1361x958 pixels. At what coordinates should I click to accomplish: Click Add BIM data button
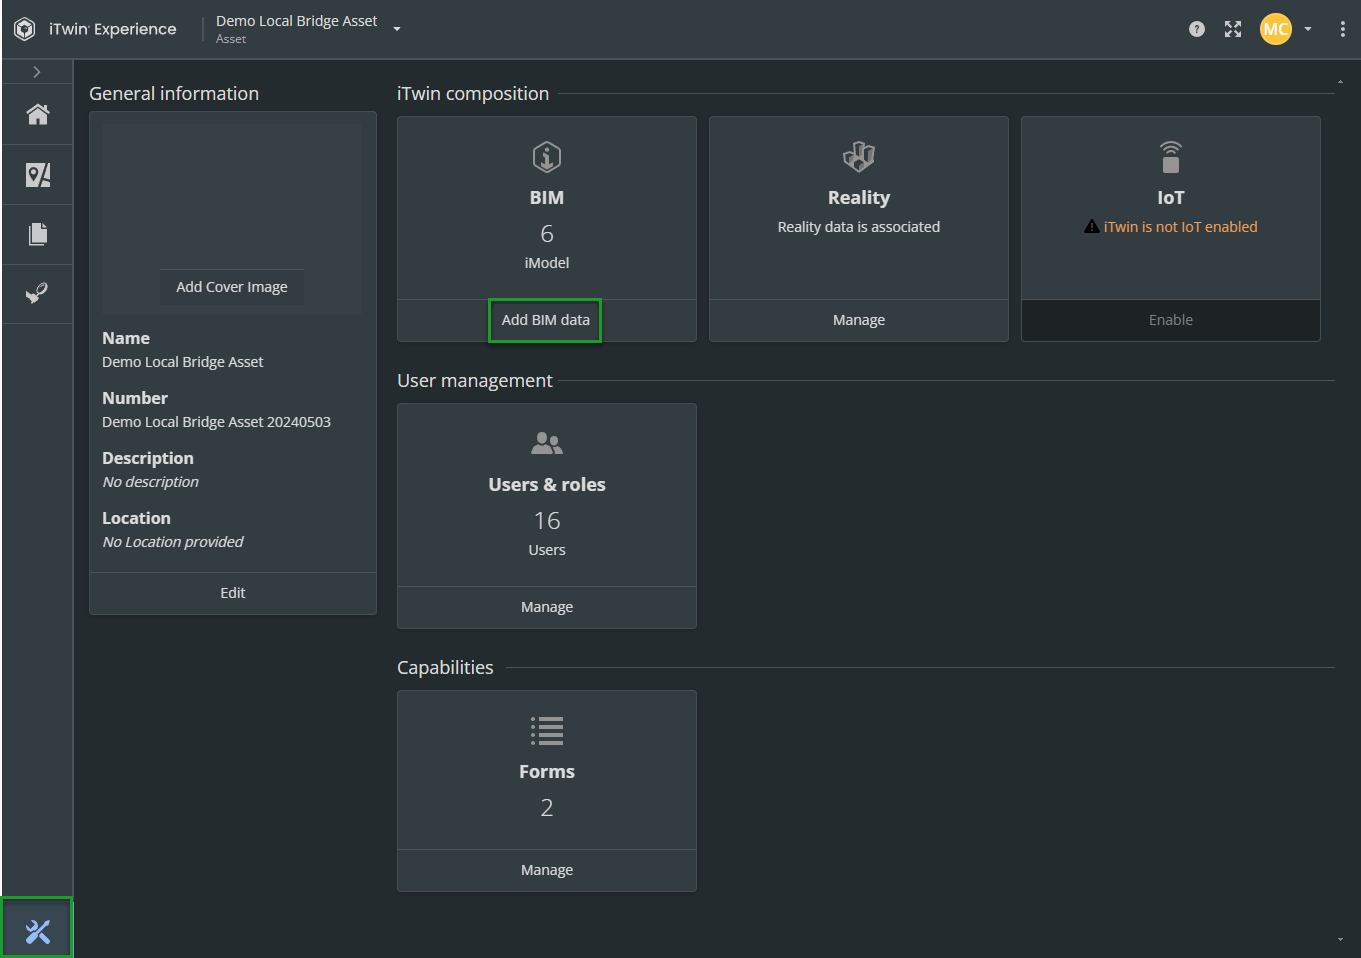point(545,320)
